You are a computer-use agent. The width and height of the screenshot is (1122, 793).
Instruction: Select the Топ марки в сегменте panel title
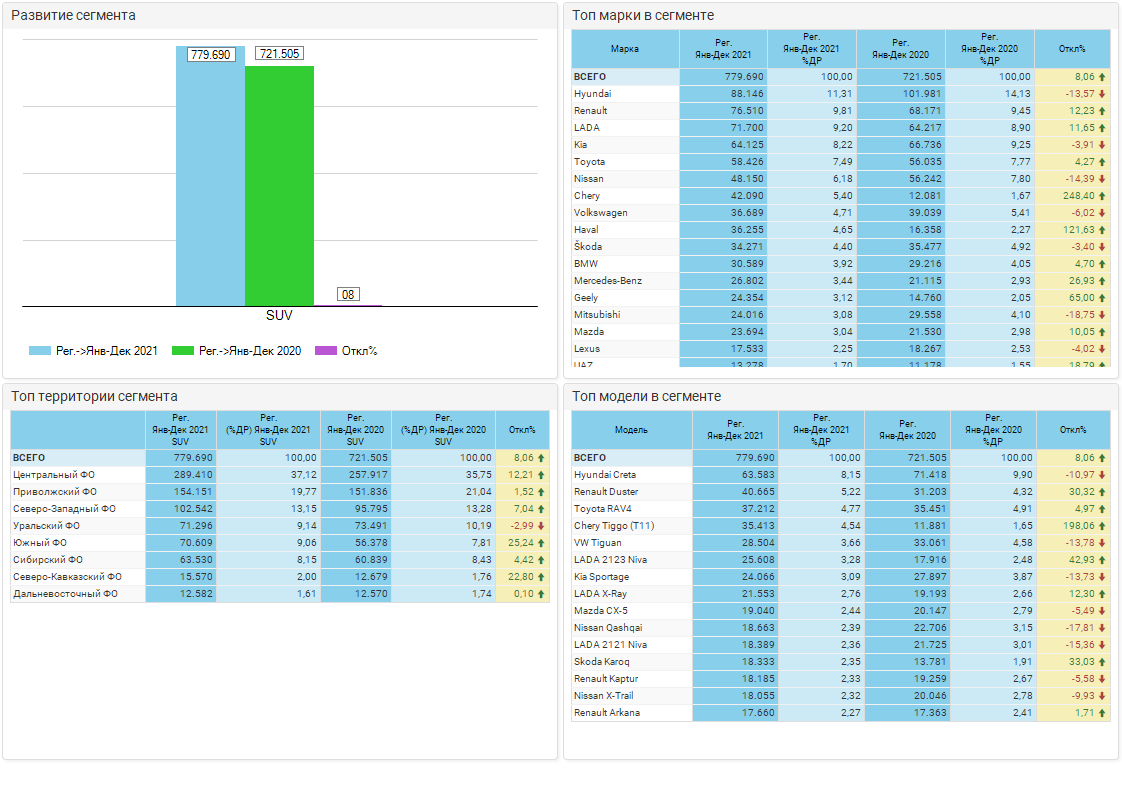[643, 15]
